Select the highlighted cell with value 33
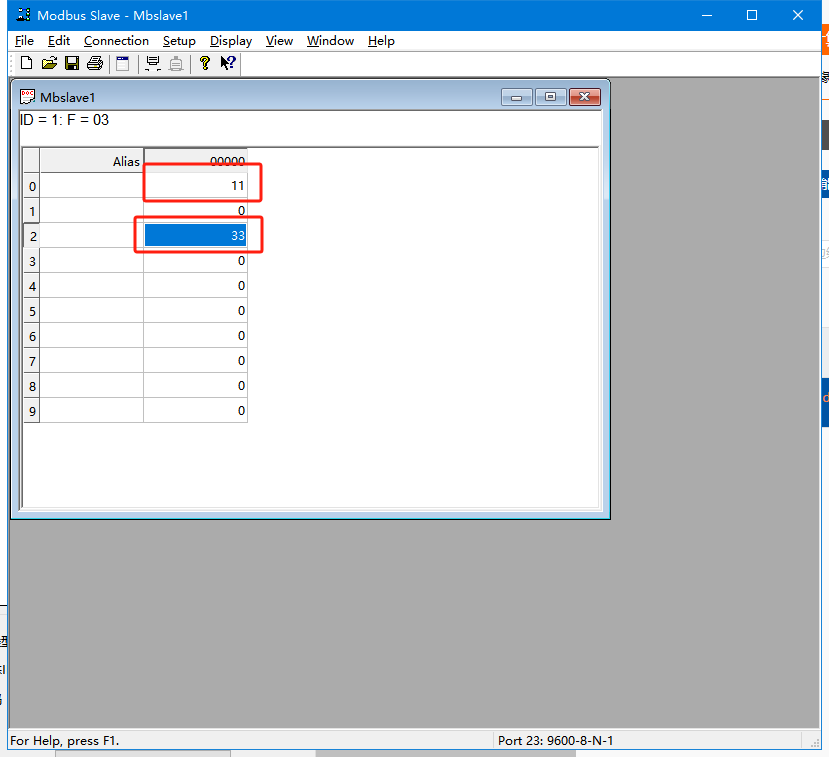The height and width of the screenshot is (757, 829). (x=196, y=235)
